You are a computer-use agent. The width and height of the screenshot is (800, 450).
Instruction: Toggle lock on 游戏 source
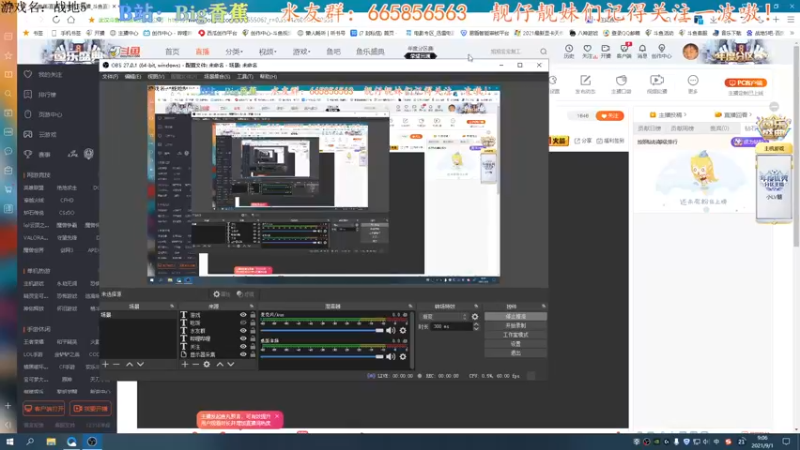tap(253, 315)
